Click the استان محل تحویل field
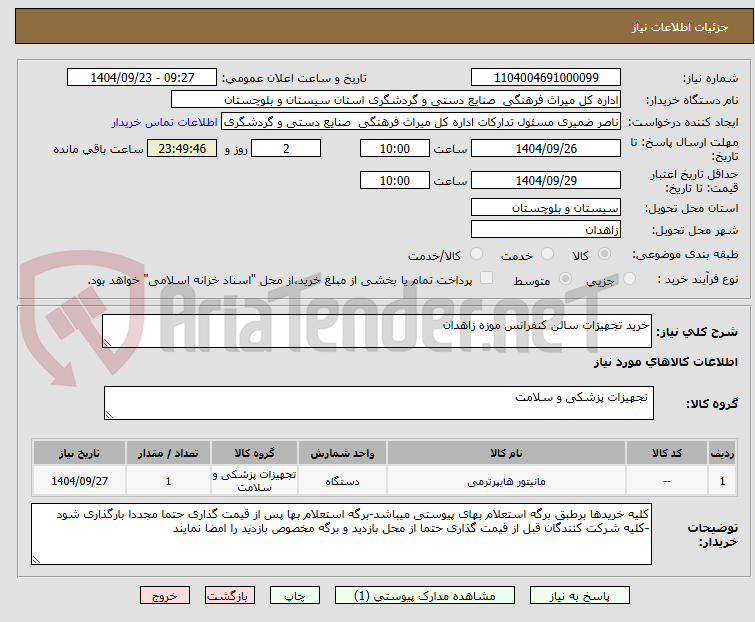The height and width of the screenshot is (622, 755). click(546, 207)
